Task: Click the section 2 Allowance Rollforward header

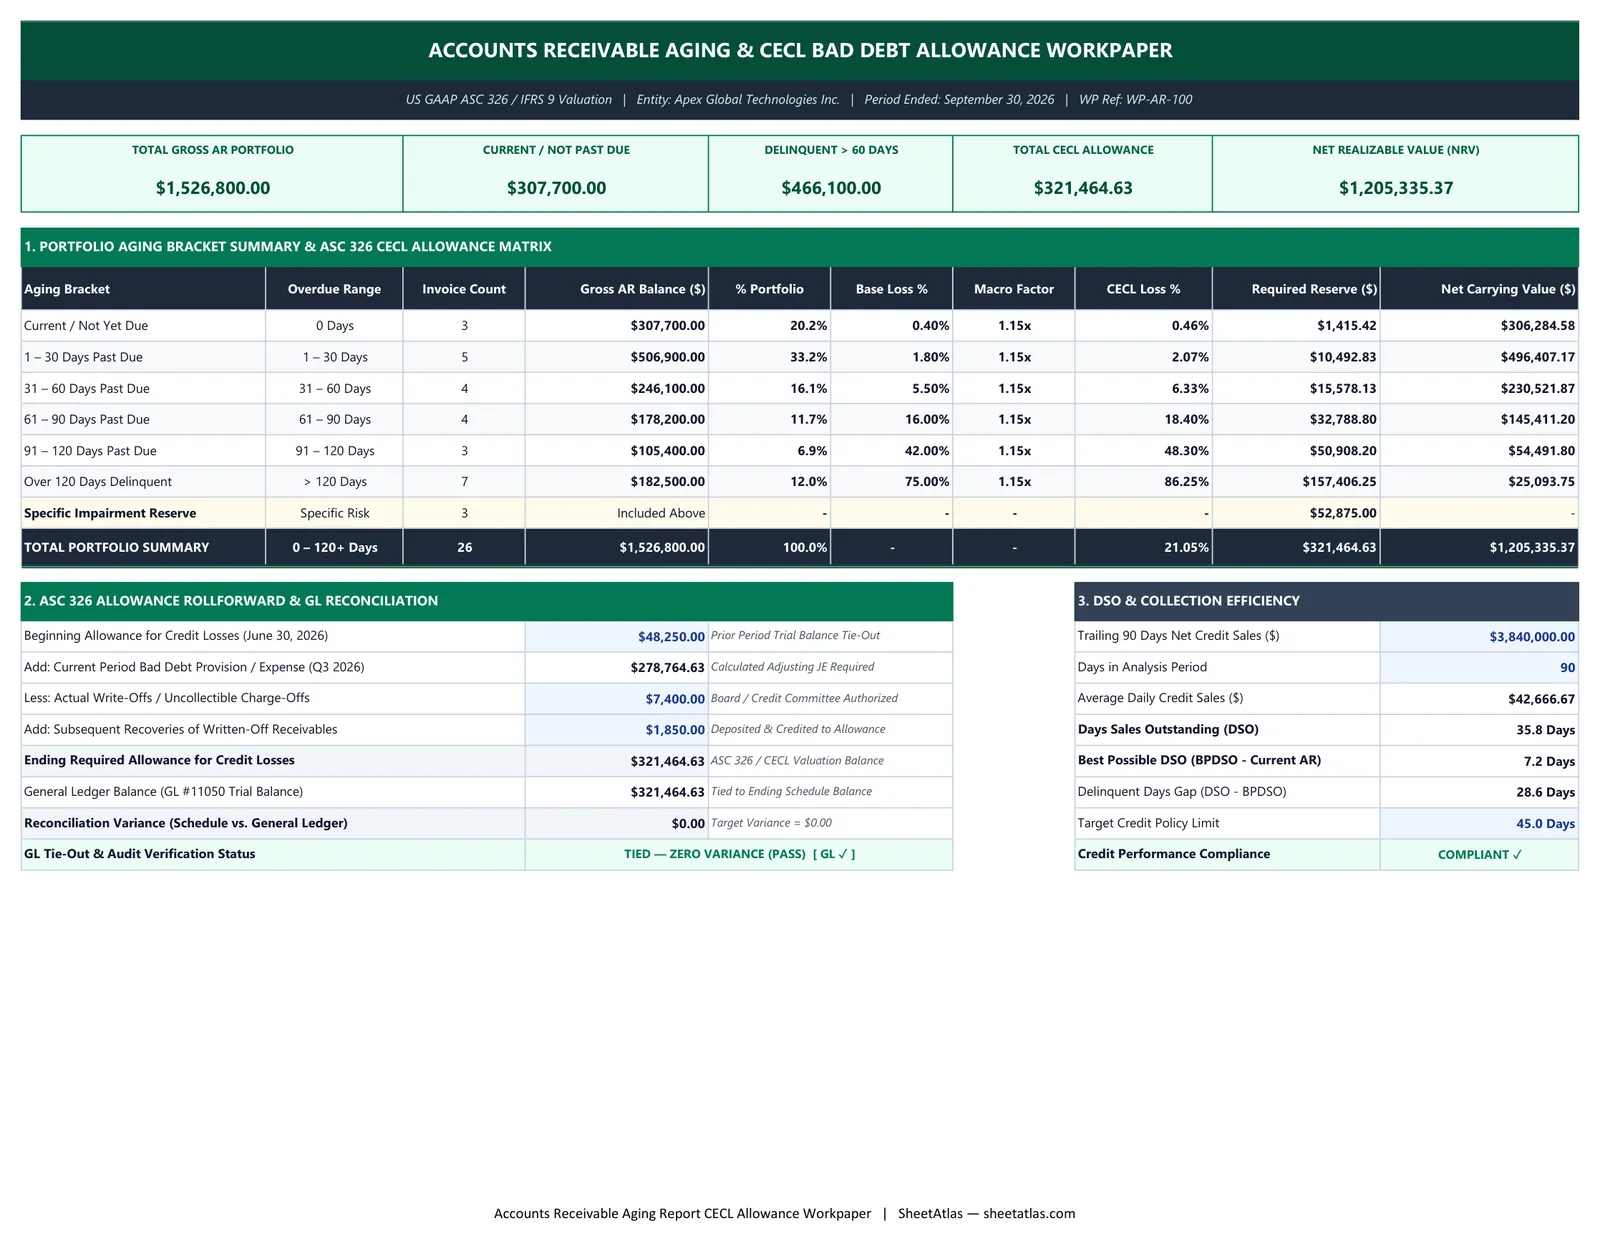Action: (487, 601)
